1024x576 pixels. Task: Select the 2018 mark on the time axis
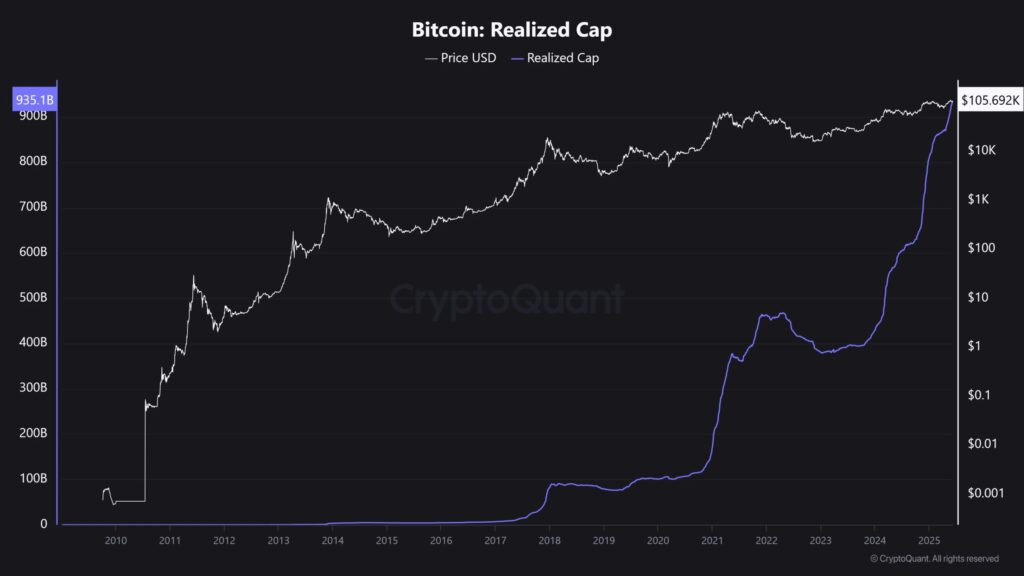pyautogui.click(x=549, y=540)
